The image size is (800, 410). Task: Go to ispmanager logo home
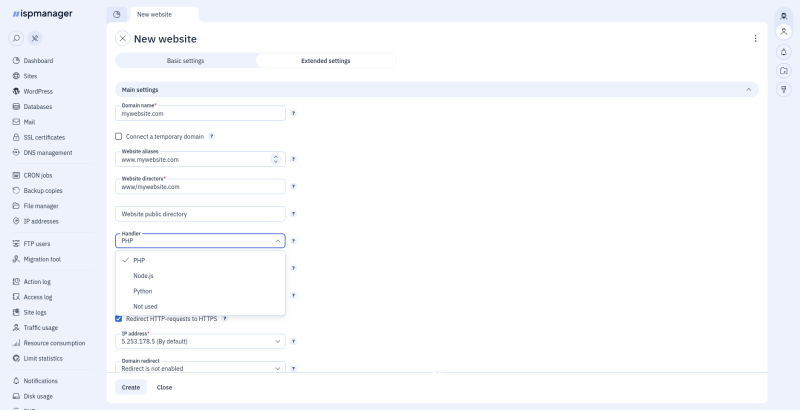point(43,14)
